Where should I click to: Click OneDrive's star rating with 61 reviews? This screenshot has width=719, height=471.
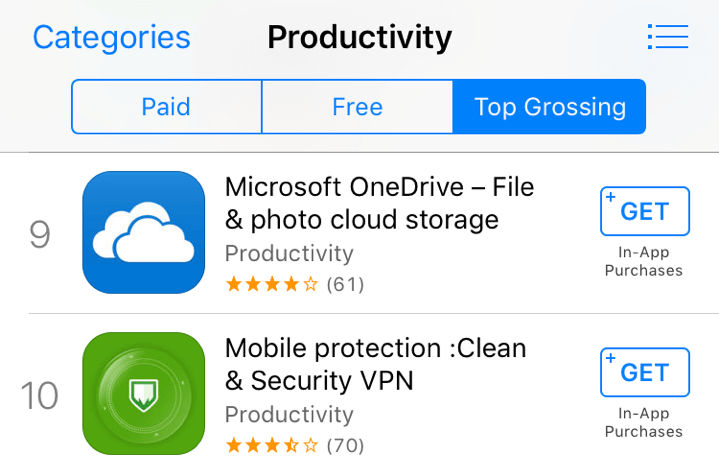pyautogui.click(x=294, y=284)
